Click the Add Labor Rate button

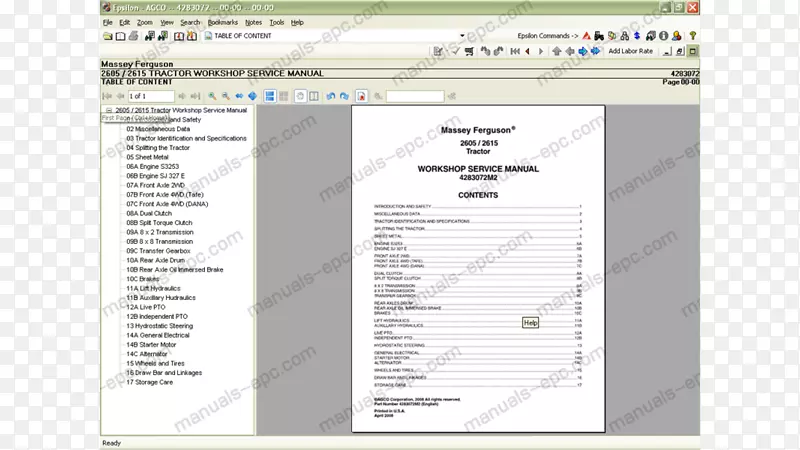630,51
